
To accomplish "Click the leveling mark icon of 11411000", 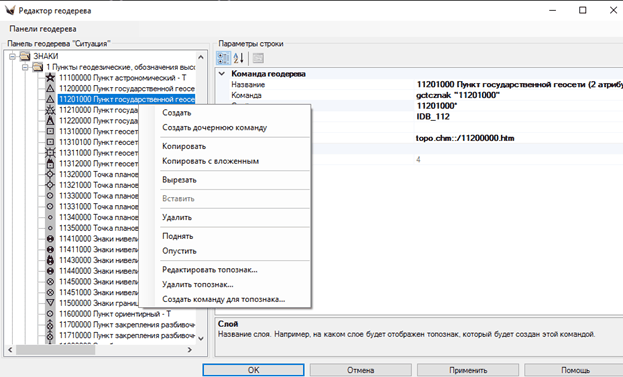I will [x=50, y=249].
